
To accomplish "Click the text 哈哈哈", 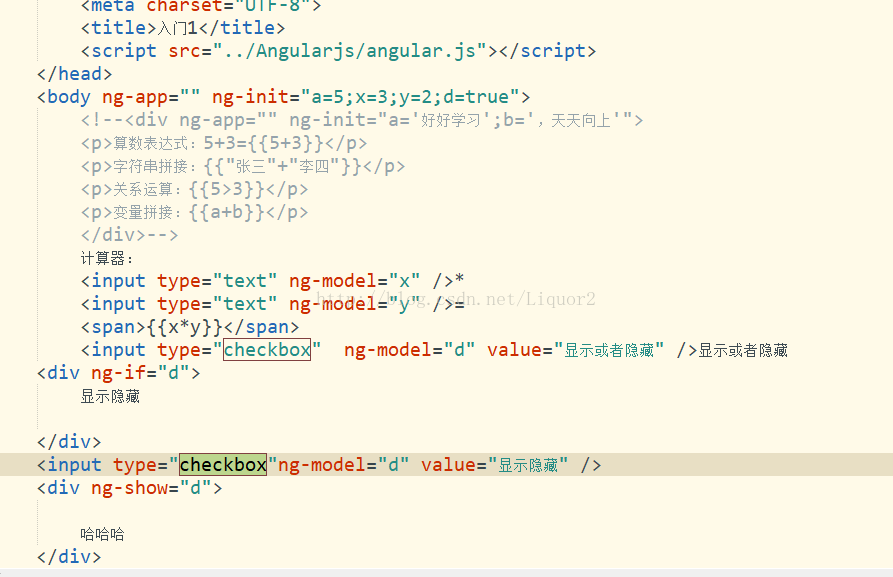I will [103, 534].
